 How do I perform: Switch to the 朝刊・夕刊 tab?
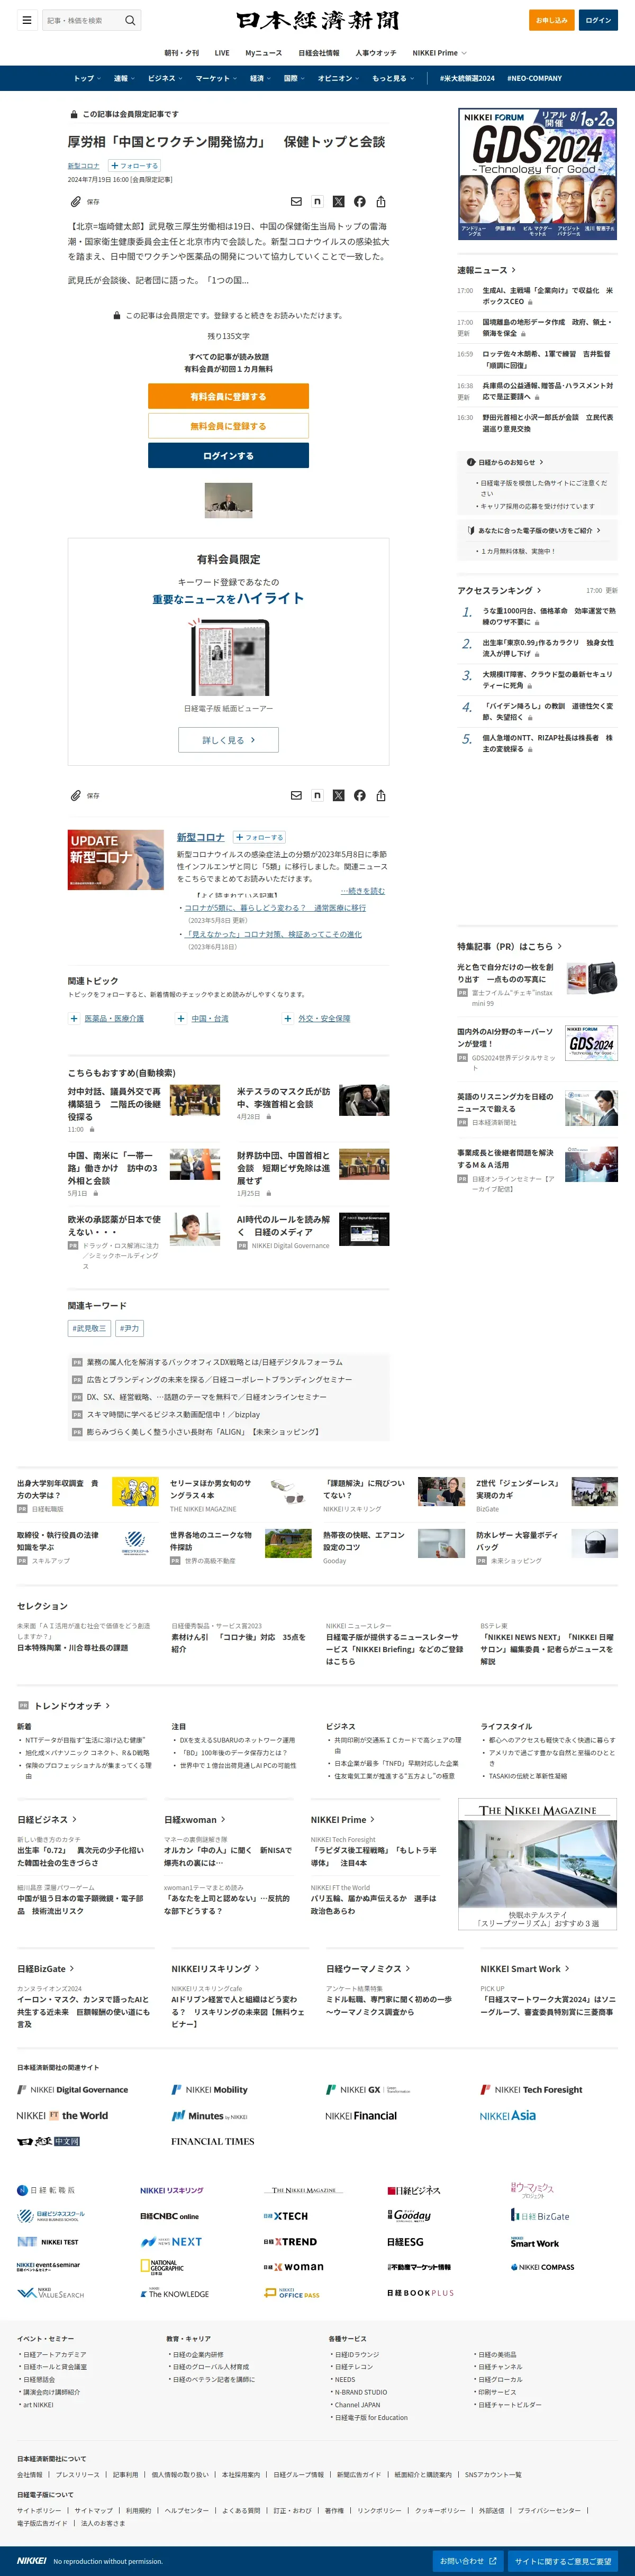[x=182, y=53]
